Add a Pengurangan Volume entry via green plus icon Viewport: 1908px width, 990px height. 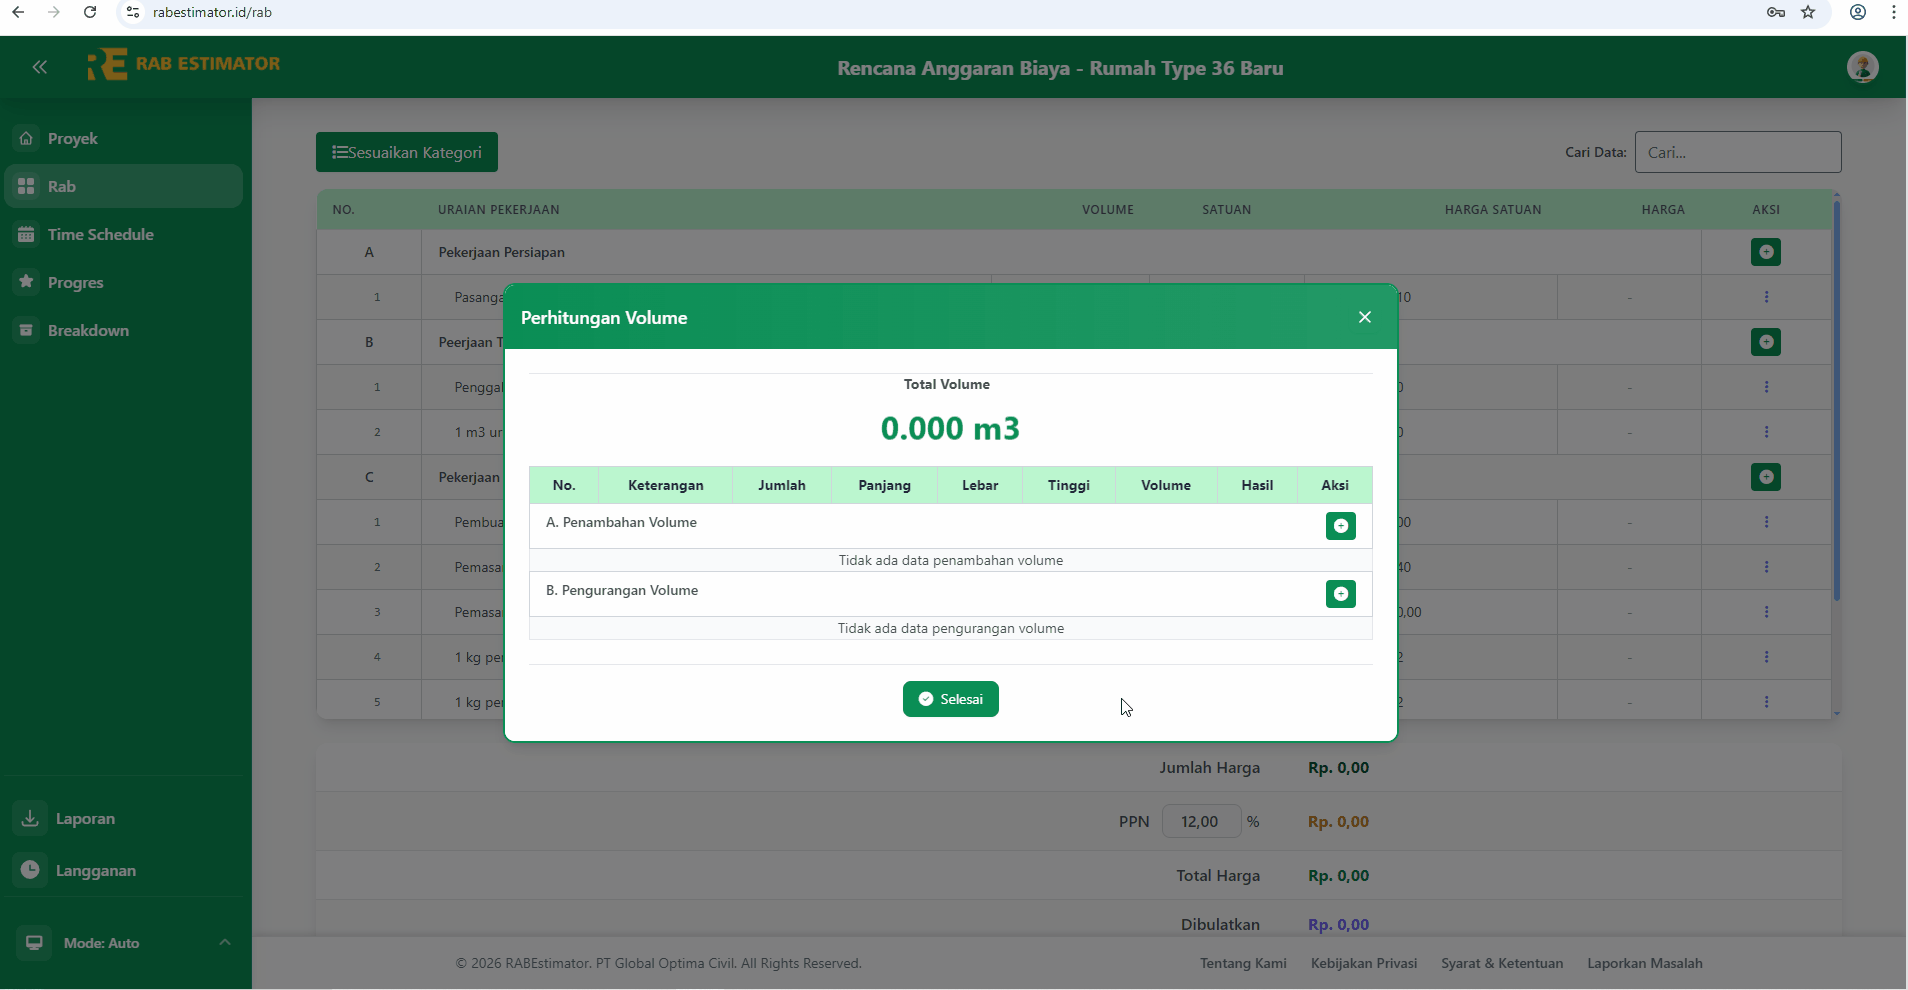point(1340,594)
